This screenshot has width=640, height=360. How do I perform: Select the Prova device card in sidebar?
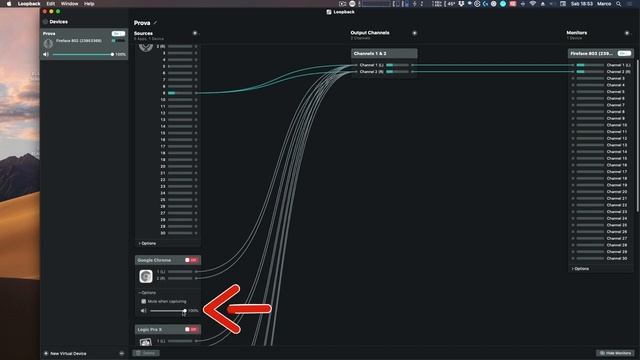84,44
